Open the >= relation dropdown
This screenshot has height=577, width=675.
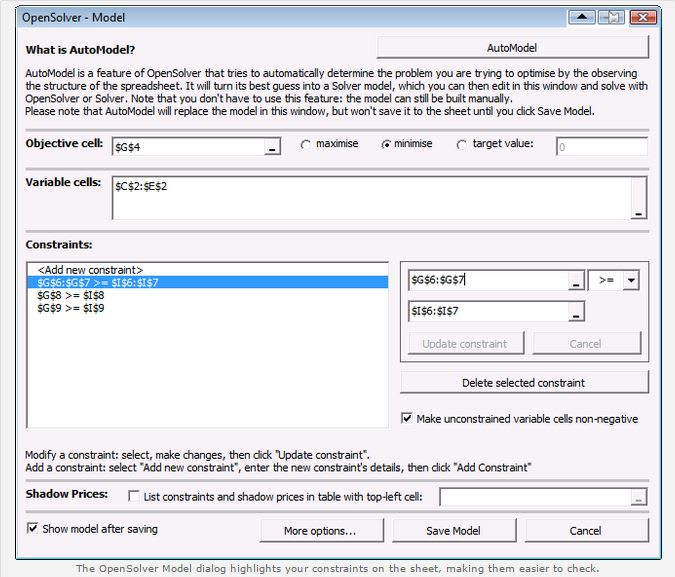coord(631,280)
